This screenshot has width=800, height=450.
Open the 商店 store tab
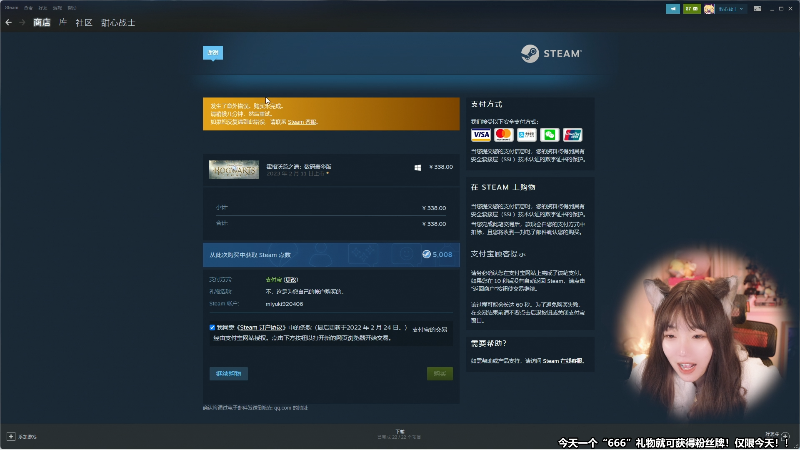(42, 22)
